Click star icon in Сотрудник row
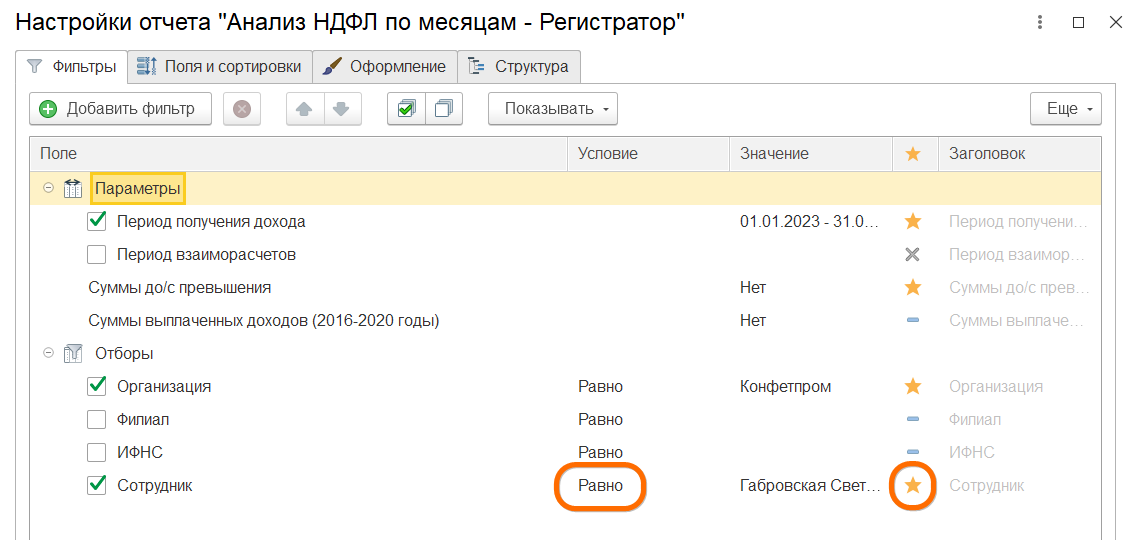This screenshot has height=540, width=1140. coord(912,485)
